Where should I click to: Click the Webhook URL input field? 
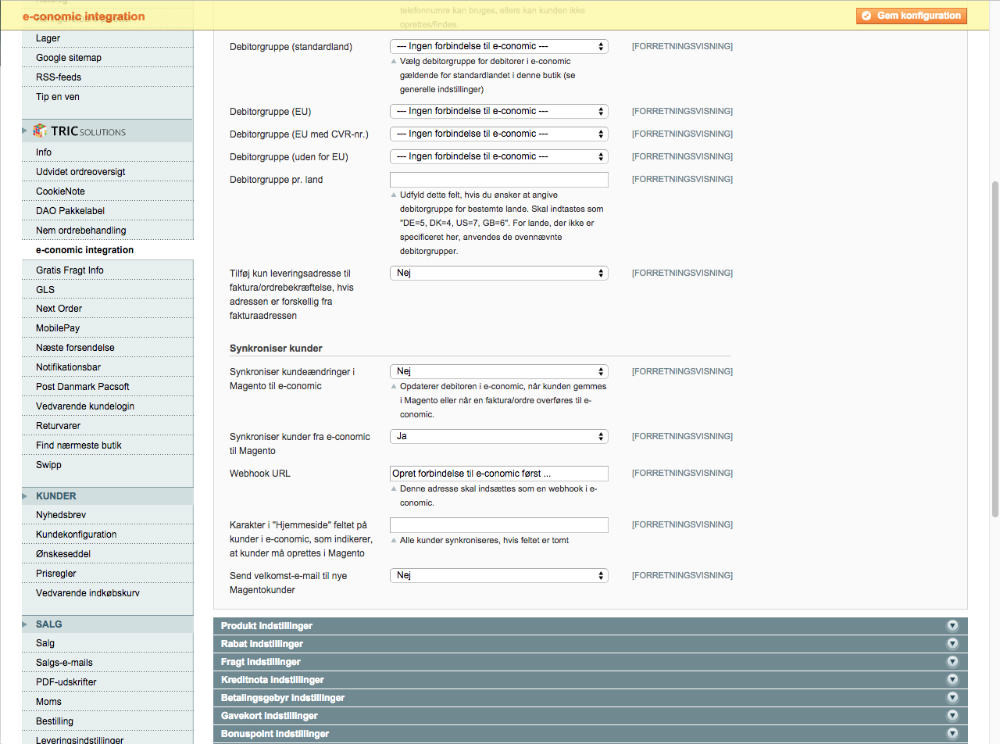click(x=498, y=471)
